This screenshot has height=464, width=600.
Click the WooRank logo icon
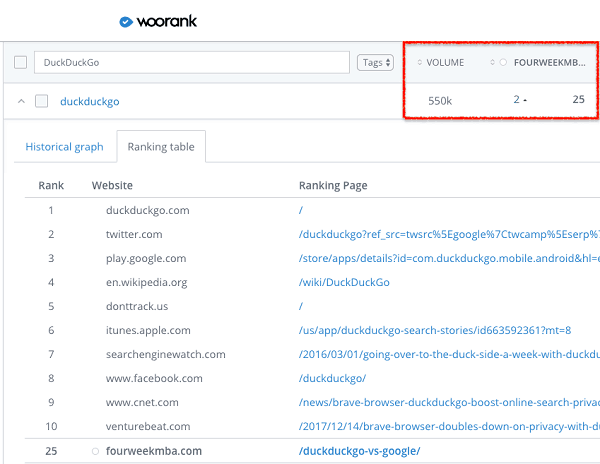125,21
